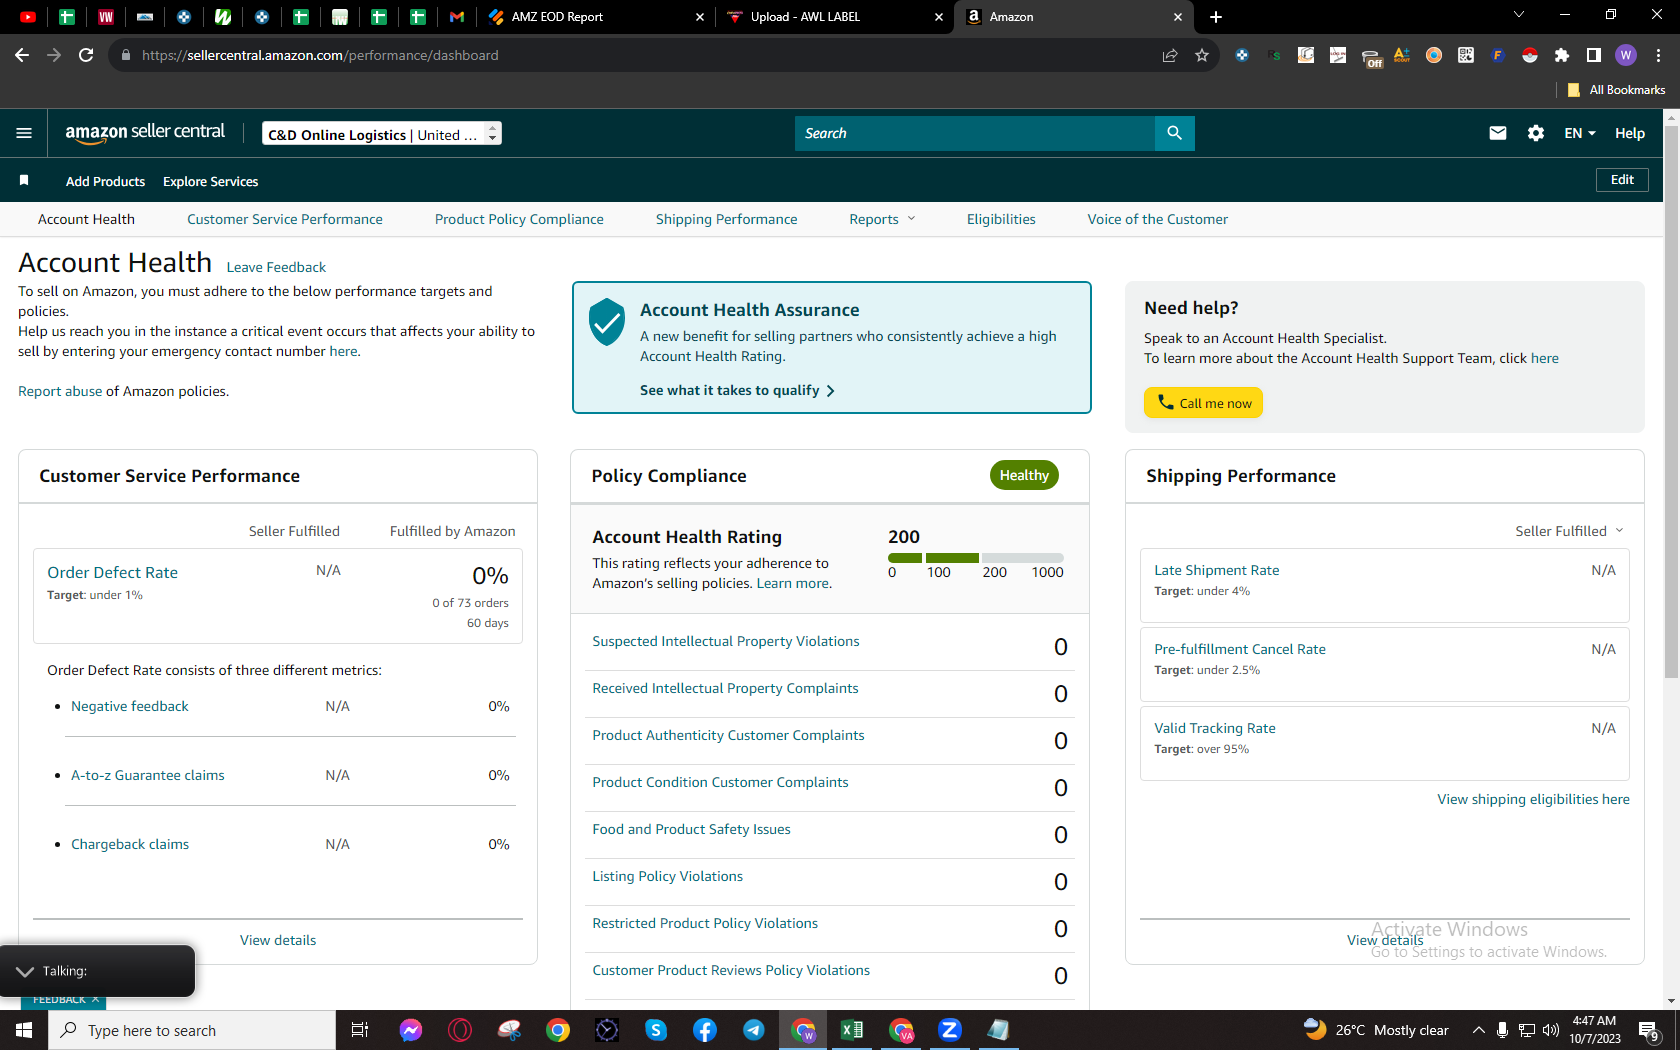Viewport: 1680px width, 1050px height.
Task: Click the Report abuse link
Action: click(x=60, y=391)
